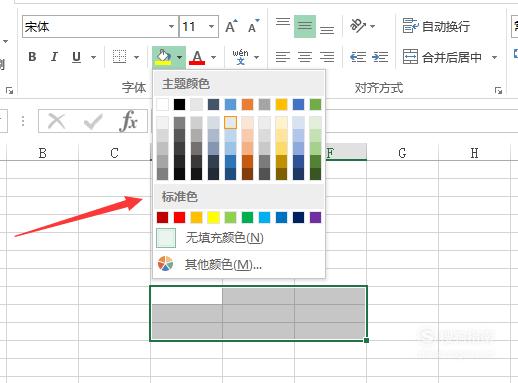Open the phonetic guide dropdown arrow
Screen dimensions: 518x383
tap(257, 57)
